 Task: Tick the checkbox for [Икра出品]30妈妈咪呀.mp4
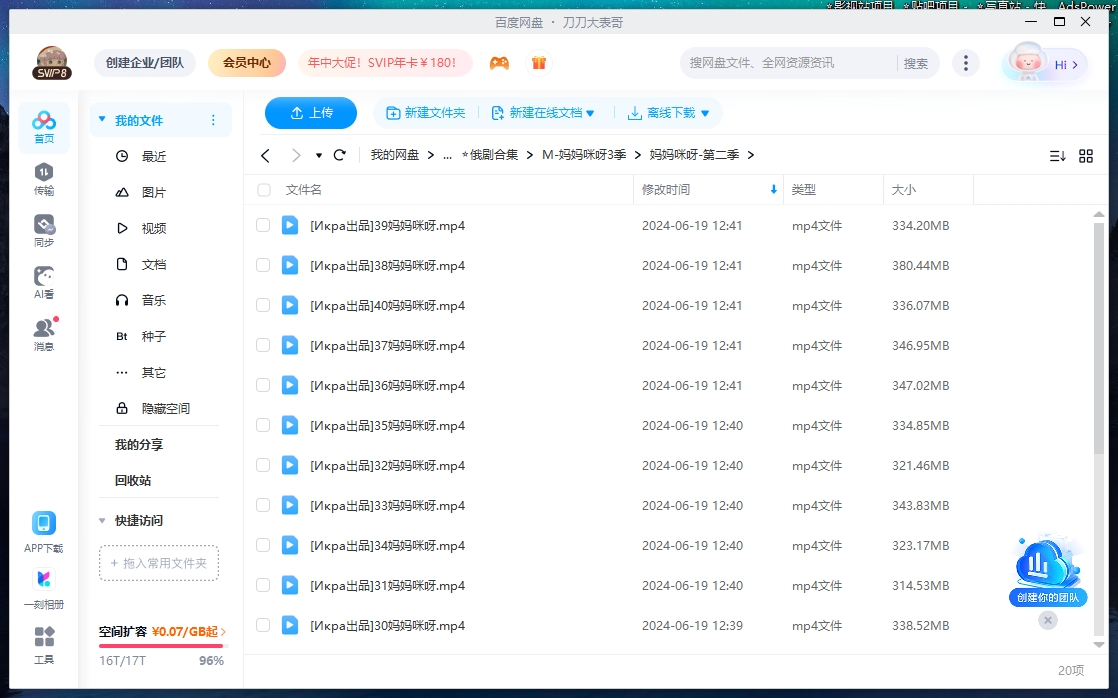[262, 625]
